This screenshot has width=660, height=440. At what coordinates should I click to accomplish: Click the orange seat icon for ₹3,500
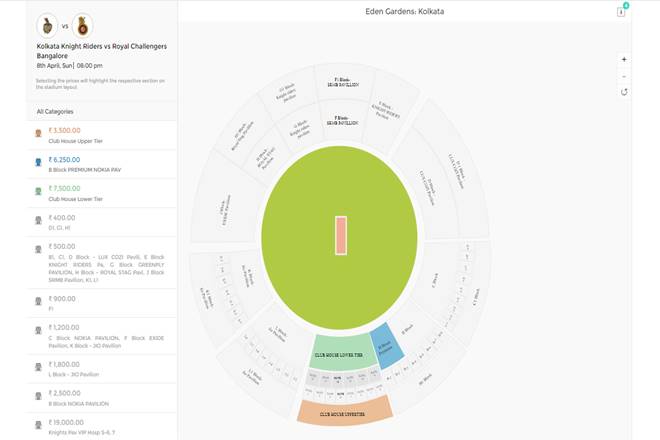[x=38, y=133]
